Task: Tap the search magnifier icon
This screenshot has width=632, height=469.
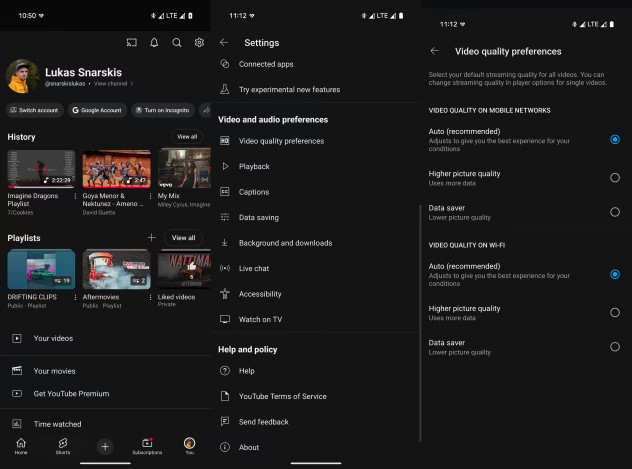Action: point(177,42)
